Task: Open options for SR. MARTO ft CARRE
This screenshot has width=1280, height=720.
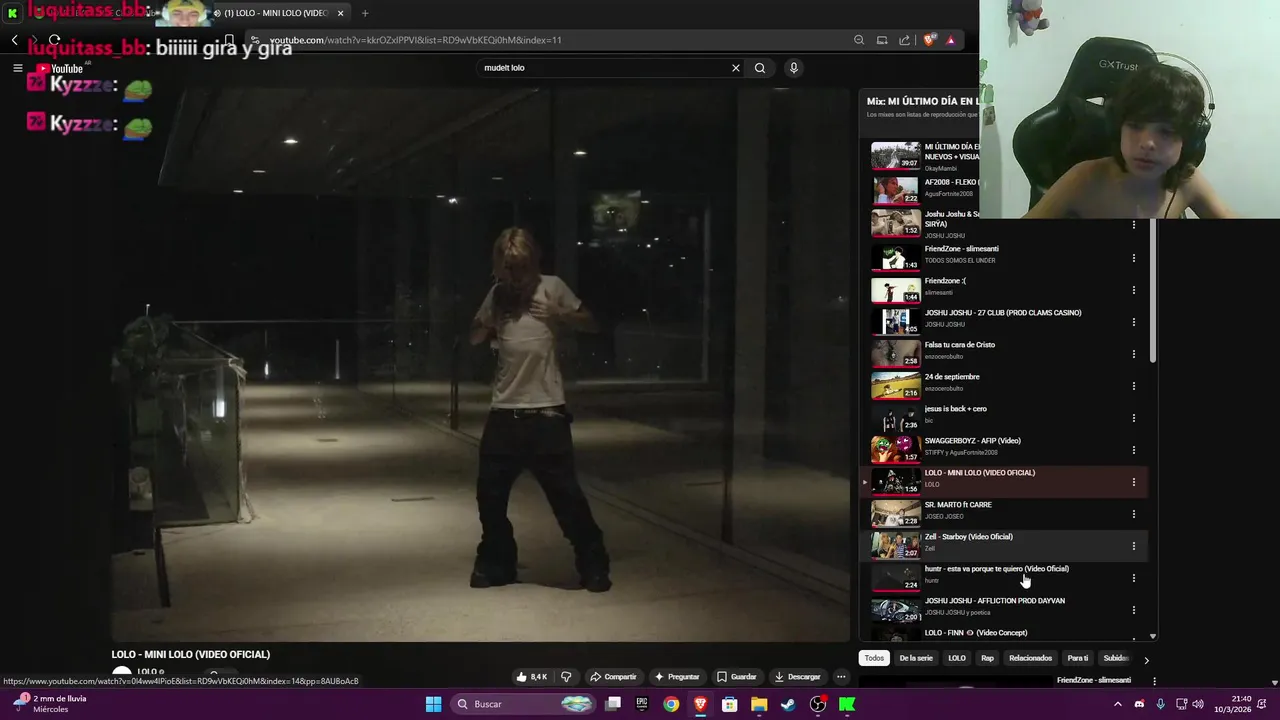Action: (1134, 514)
